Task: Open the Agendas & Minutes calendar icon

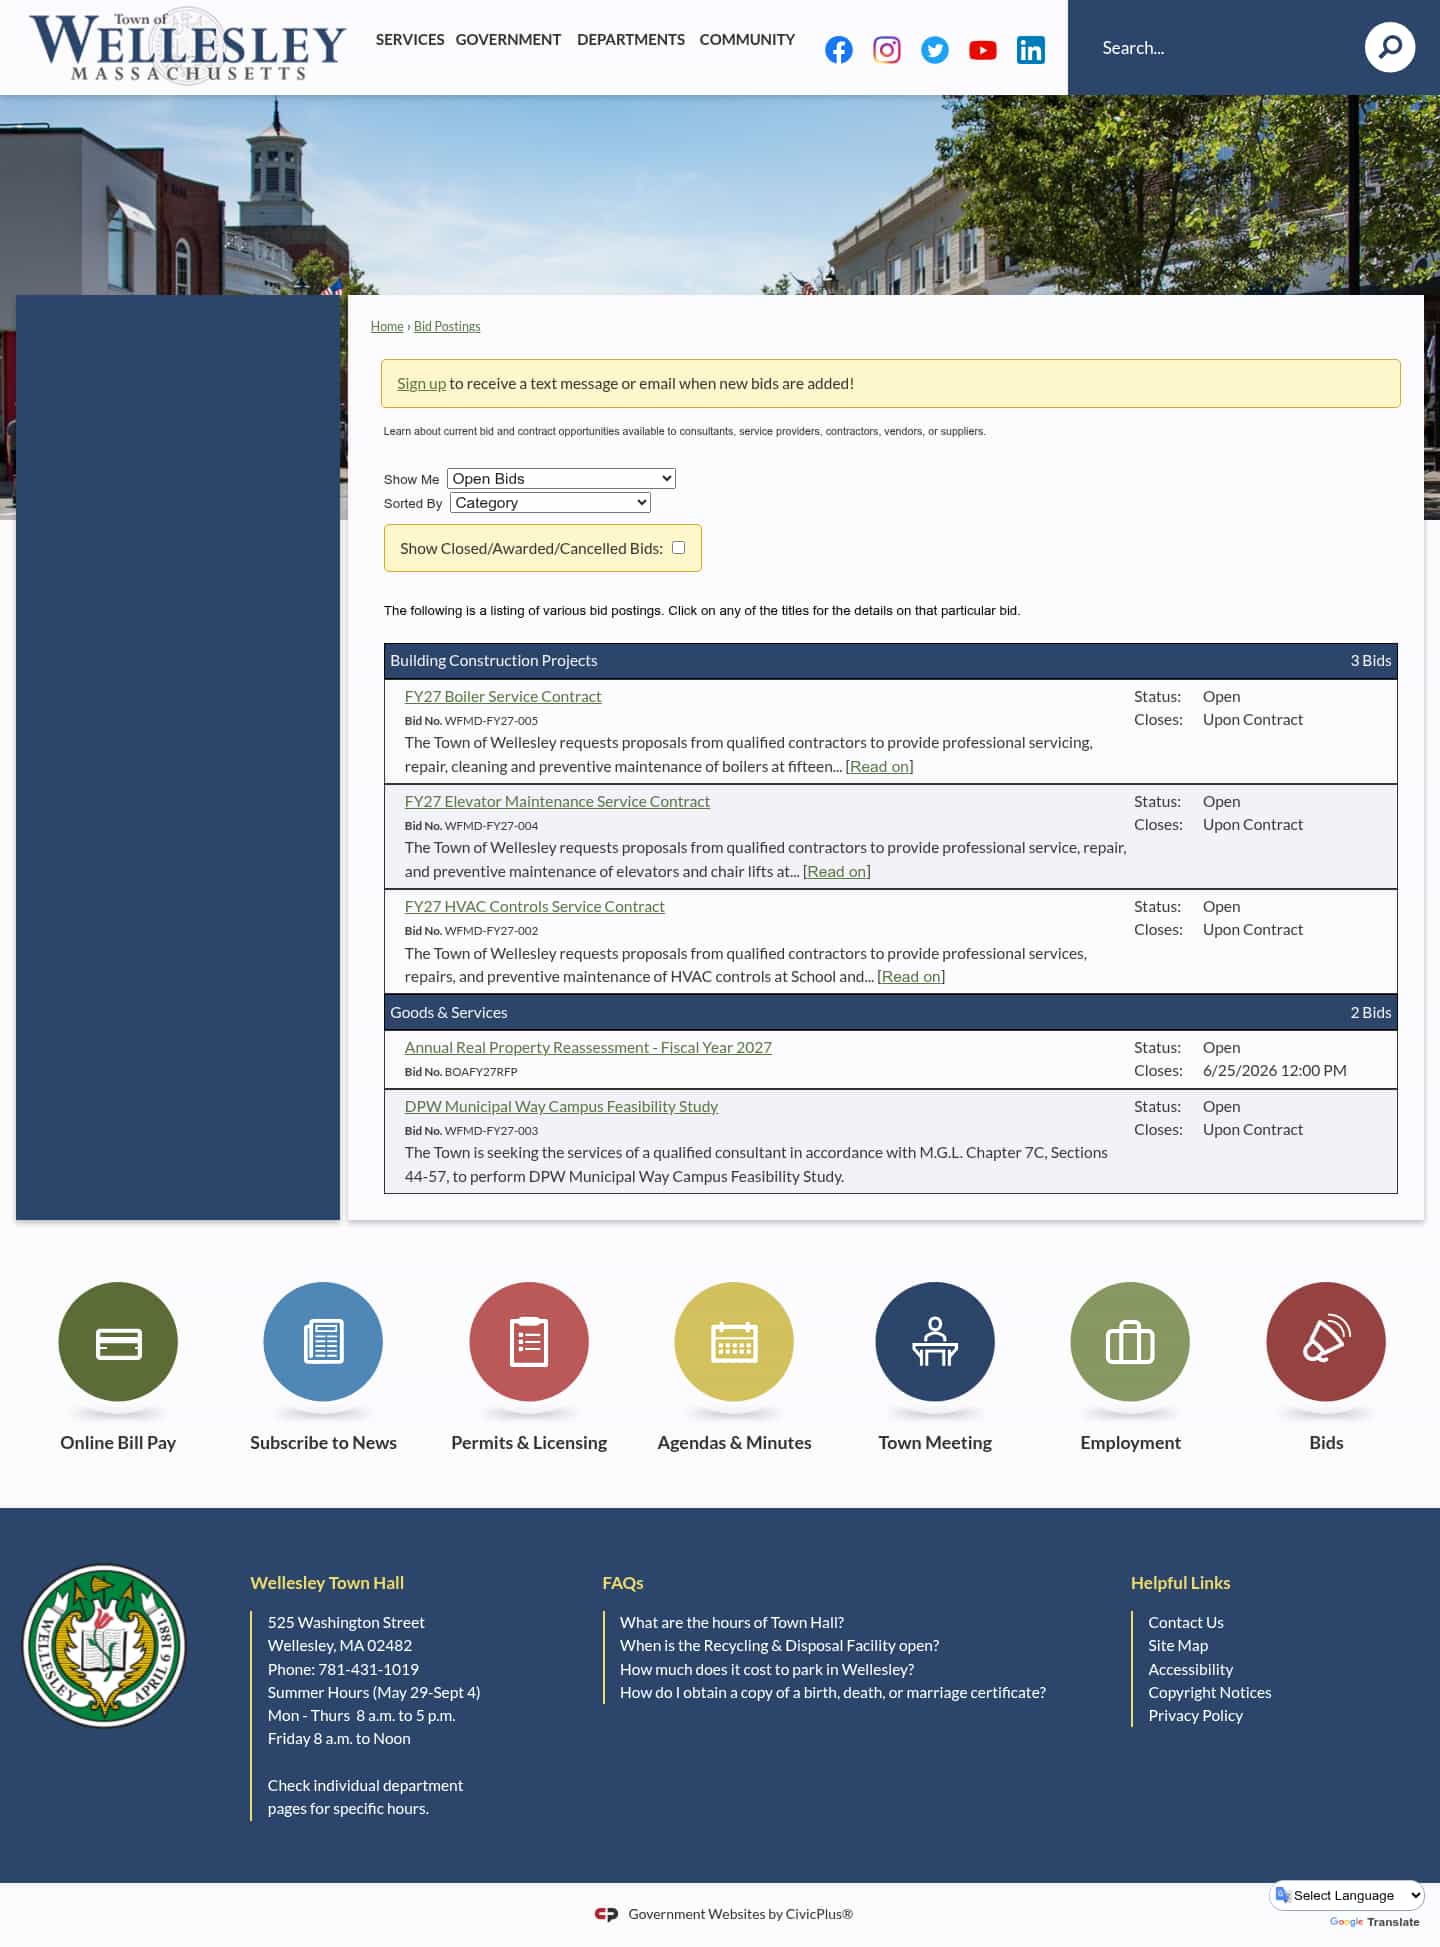Action: coord(734,1341)
